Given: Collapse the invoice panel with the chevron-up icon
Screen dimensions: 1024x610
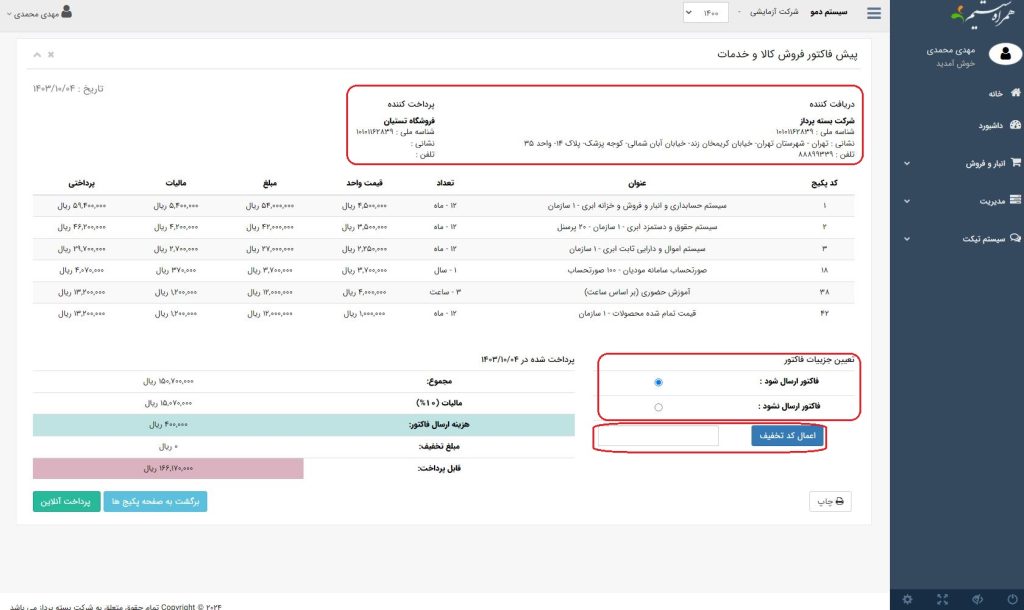Looking at the screenshot, I should click(x=37, y=54).
